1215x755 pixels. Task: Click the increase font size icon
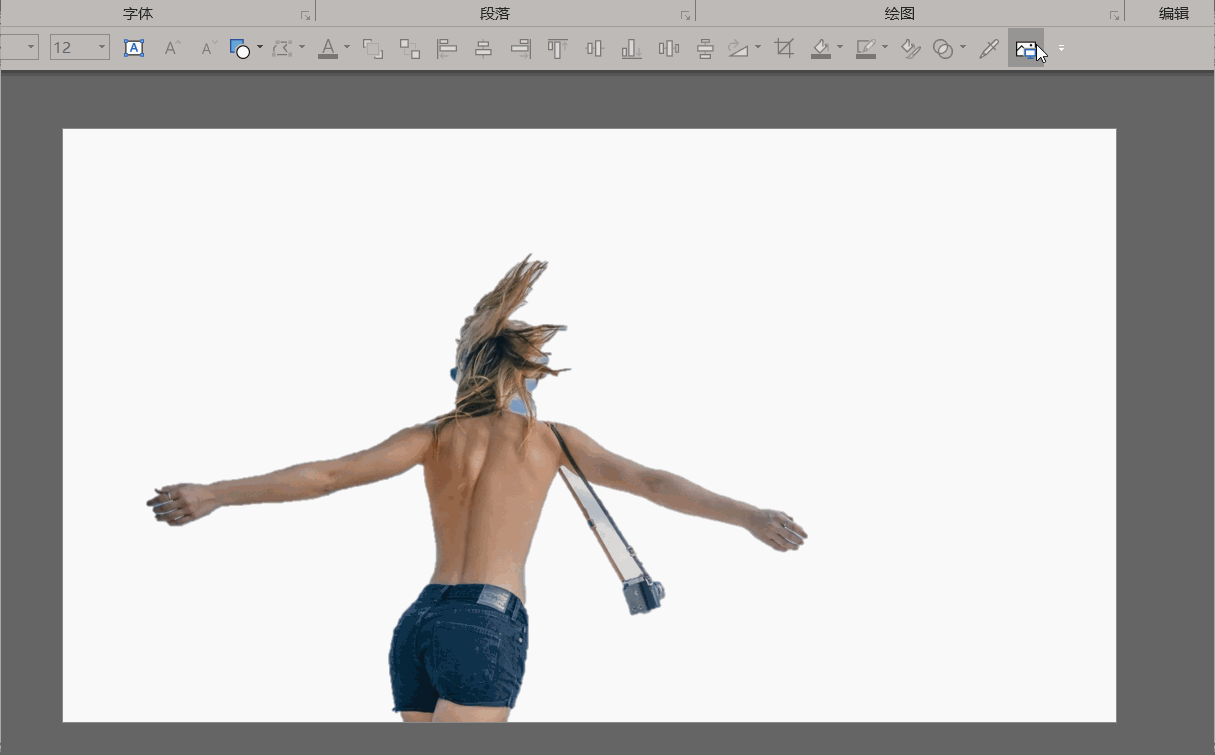pyautogui.click(x=172, y=48)
